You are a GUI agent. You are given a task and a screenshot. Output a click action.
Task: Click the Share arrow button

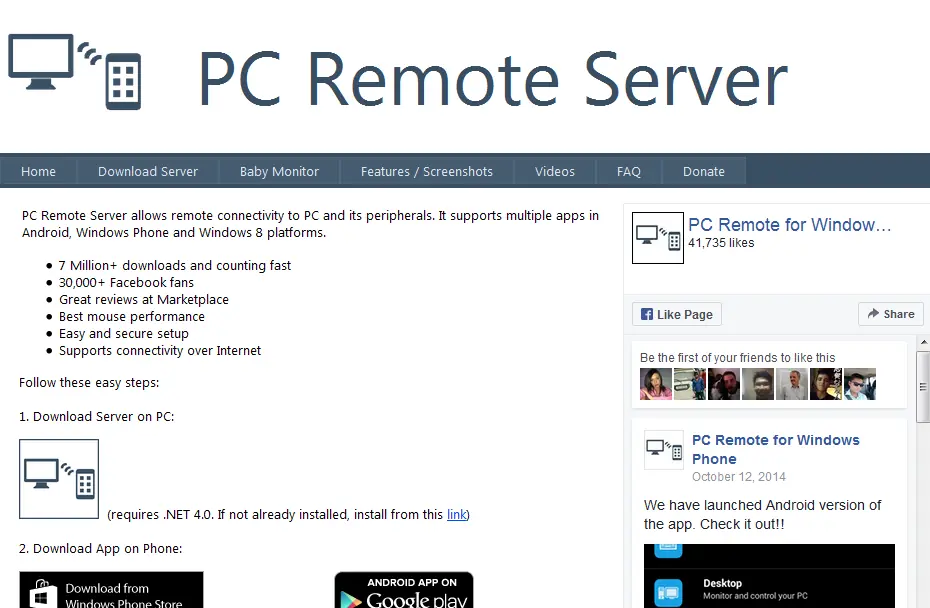(x=891, y=314)
